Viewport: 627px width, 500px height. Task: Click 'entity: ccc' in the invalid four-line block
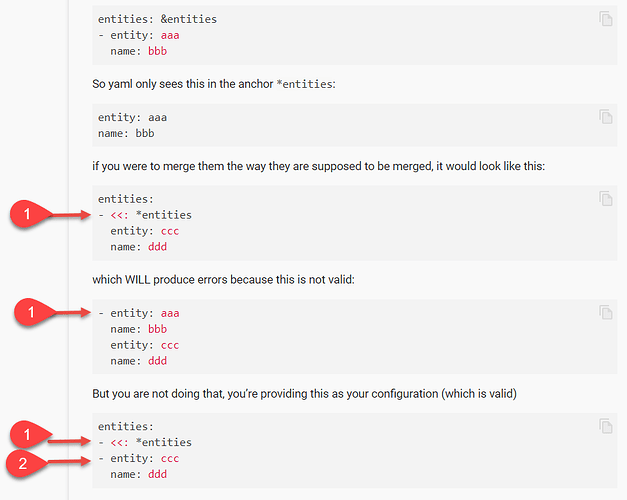pos(145,345)
